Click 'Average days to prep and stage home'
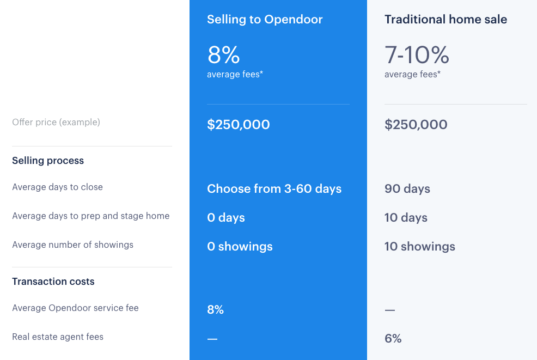Image resolution: width=537 pixels, height=360 pixels. click(x=91, y=216)
